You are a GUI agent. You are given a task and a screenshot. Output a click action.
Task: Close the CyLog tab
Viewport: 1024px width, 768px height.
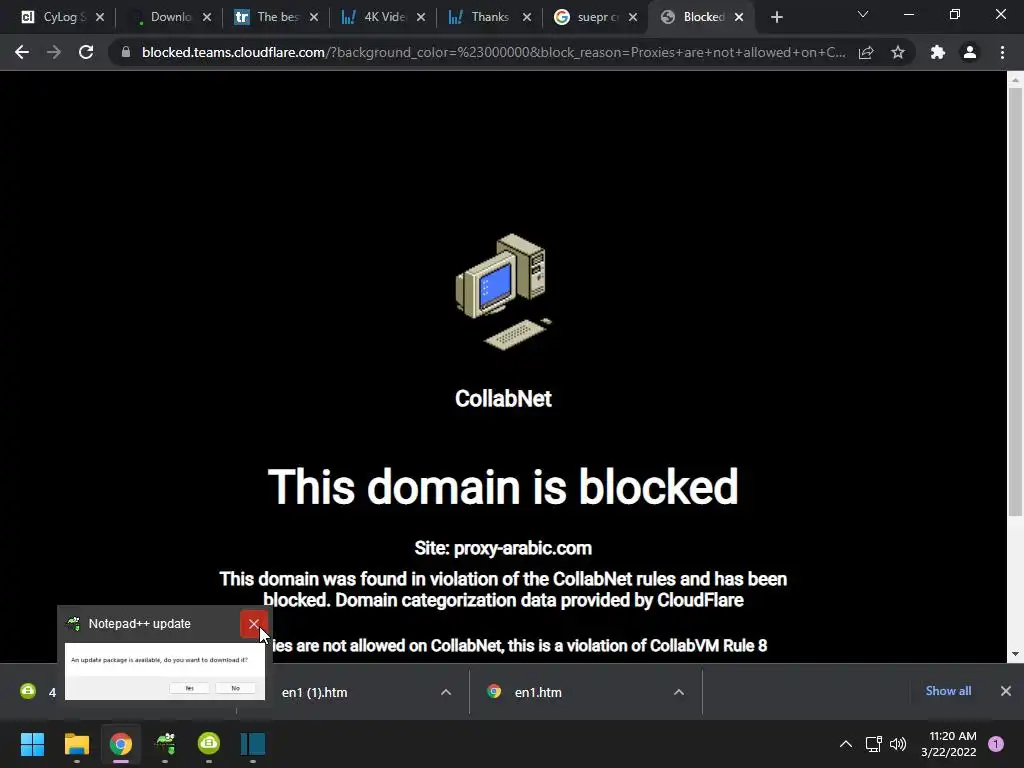(100, 17)
